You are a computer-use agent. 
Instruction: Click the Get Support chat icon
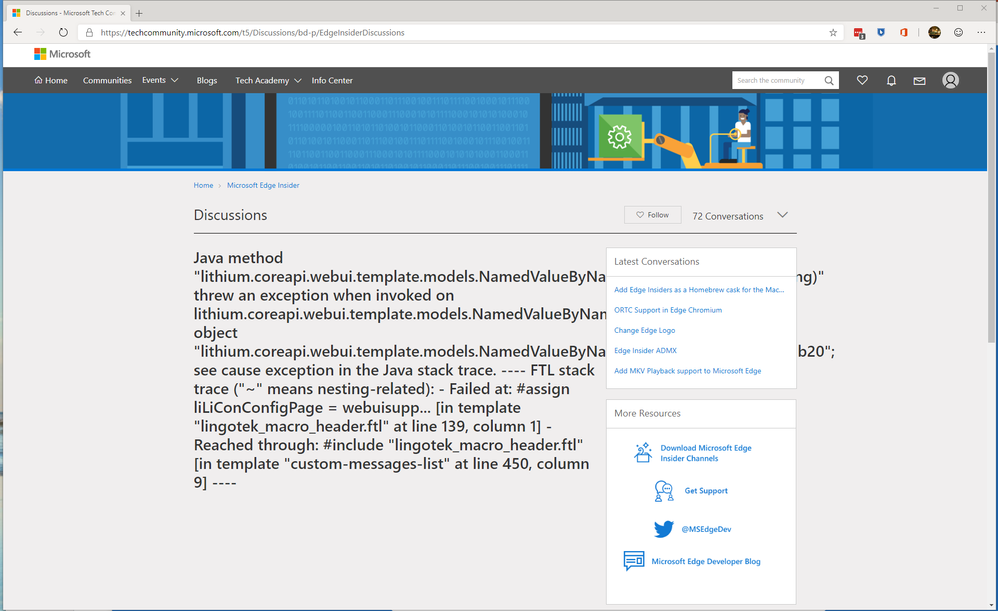coord(664,491)
